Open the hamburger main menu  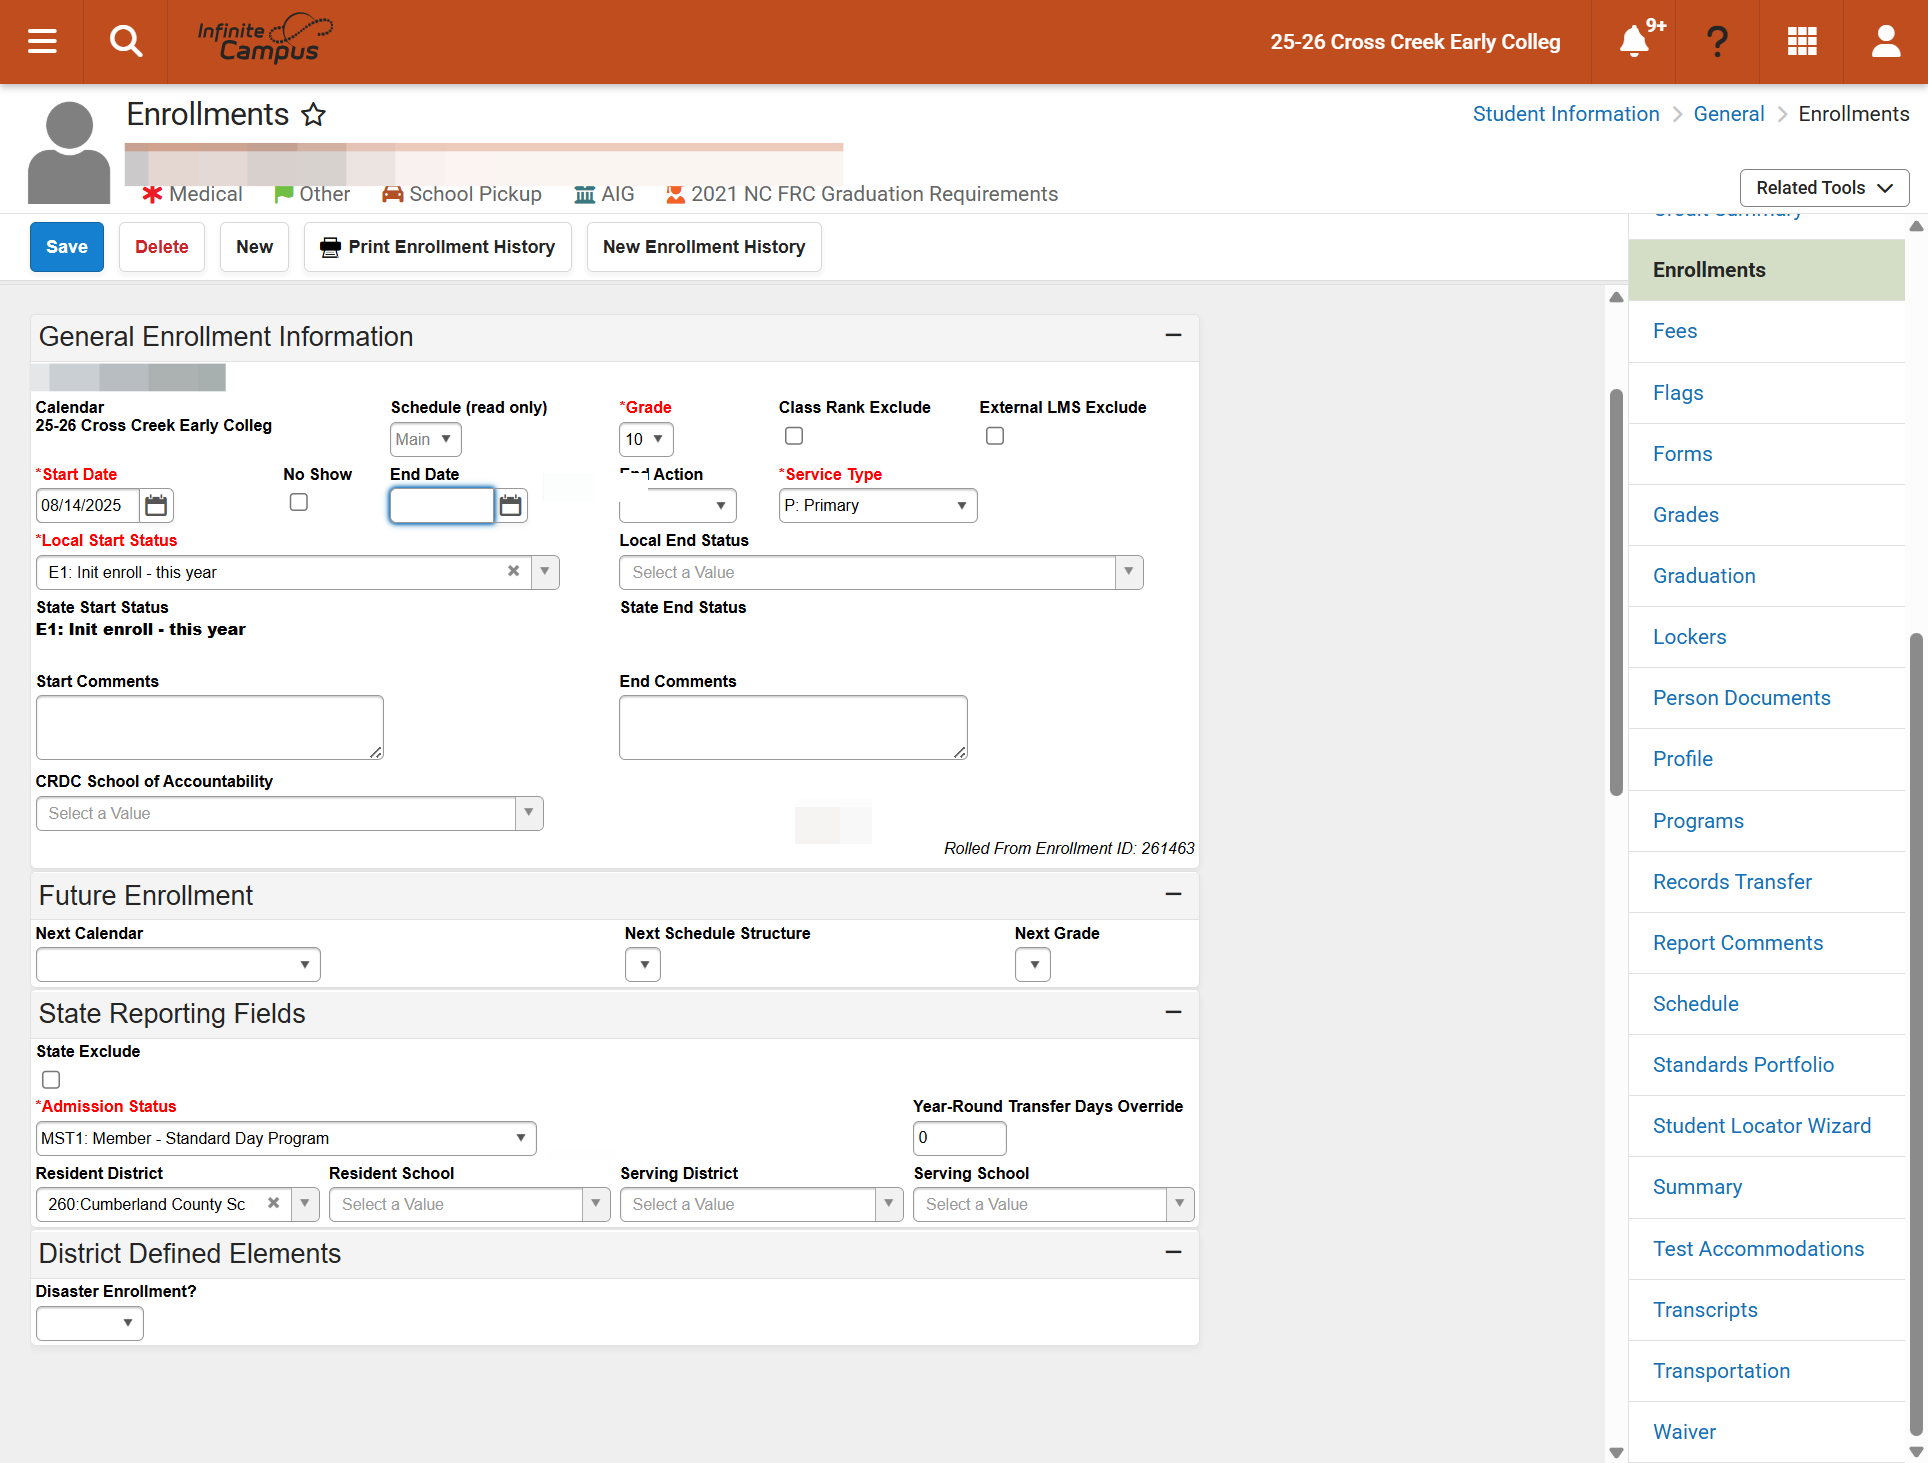click(x=42, y=41)
